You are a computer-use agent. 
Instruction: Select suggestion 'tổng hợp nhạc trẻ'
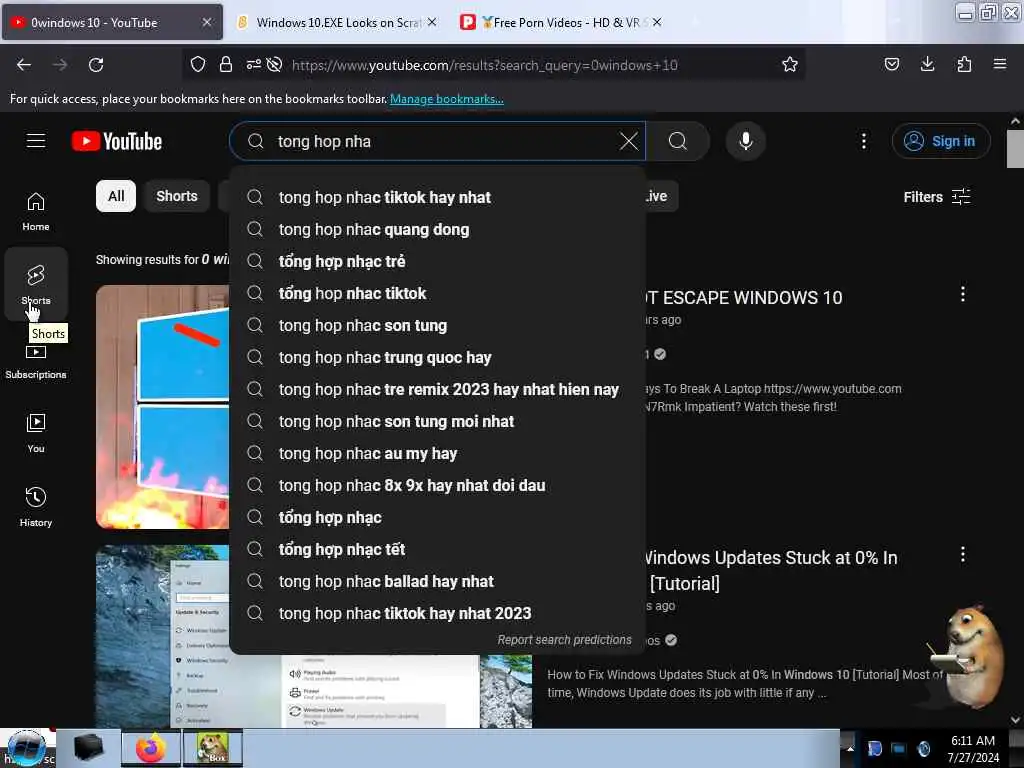(438, 261)
